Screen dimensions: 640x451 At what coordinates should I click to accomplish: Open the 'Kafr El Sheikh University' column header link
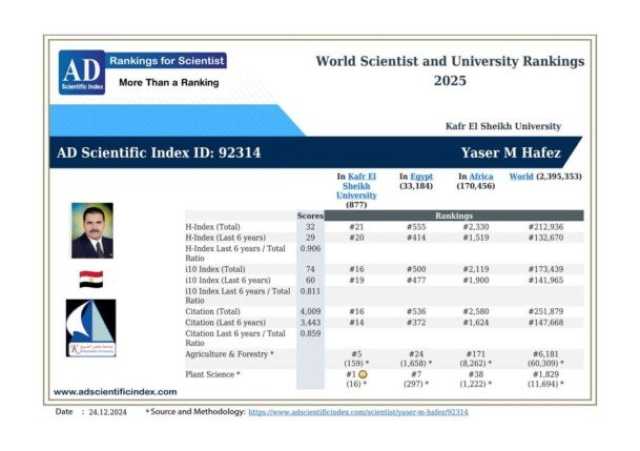point(356,186)
